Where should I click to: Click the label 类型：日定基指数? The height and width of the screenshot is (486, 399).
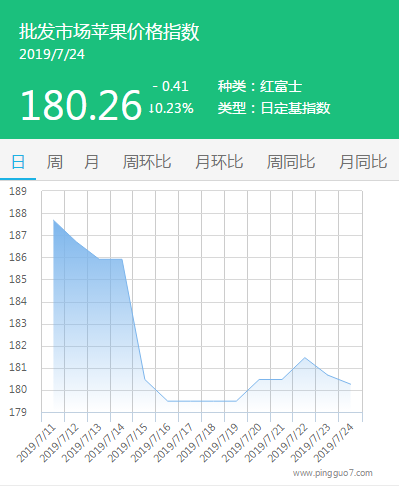(x=274, y=108)
